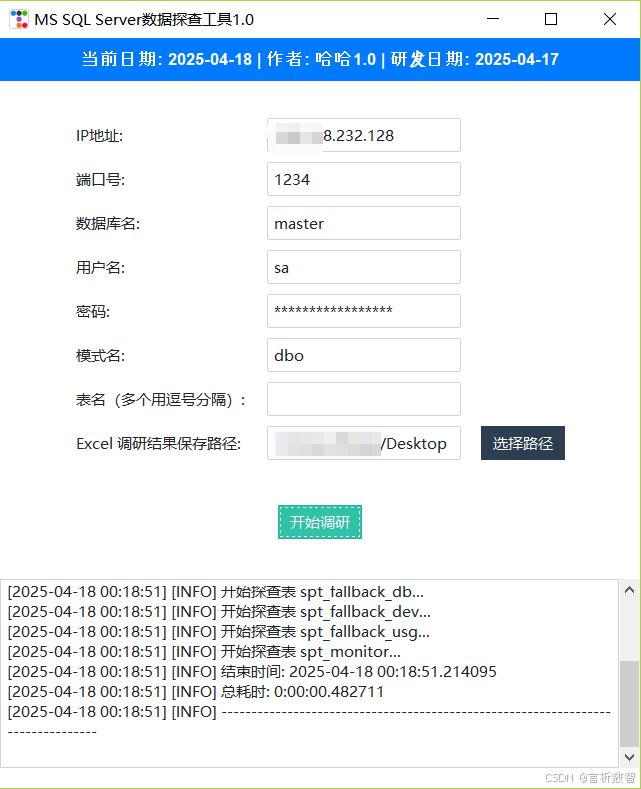The height and width of the screenshot is (789, 641).
Task: Click the 选择路径 button
Action: pos(523,443)
